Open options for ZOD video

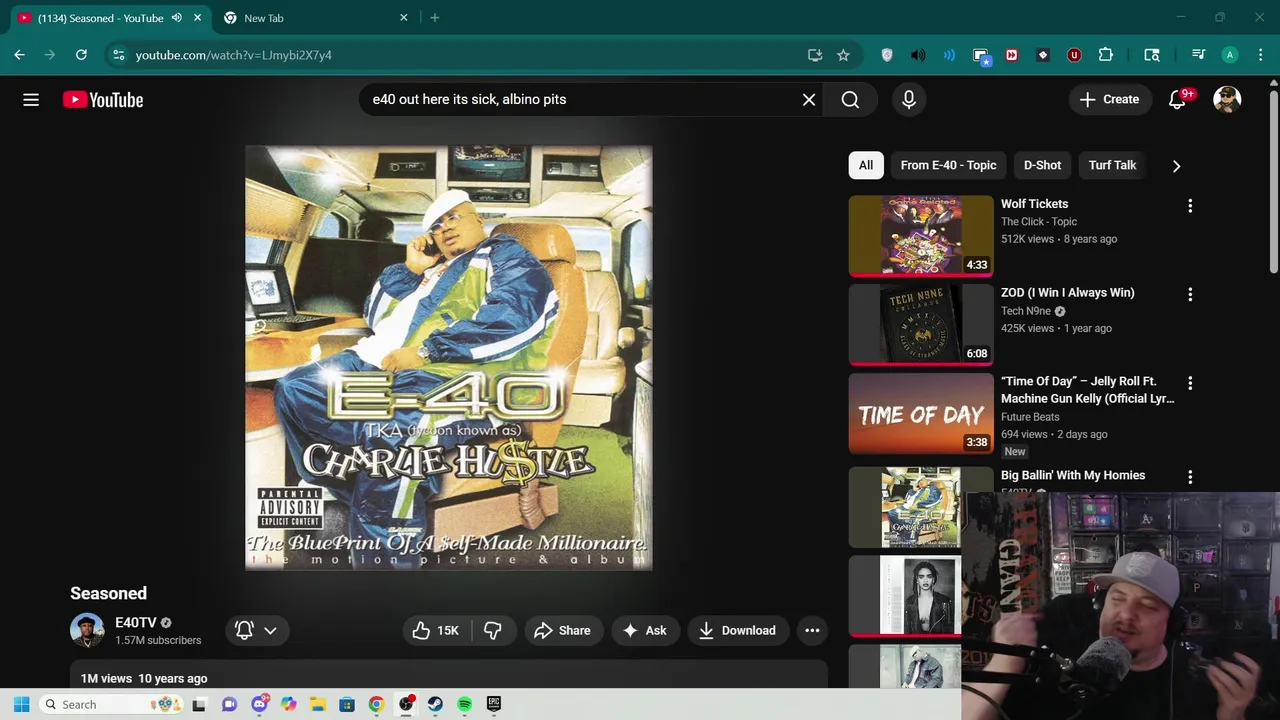[1190, 295]
